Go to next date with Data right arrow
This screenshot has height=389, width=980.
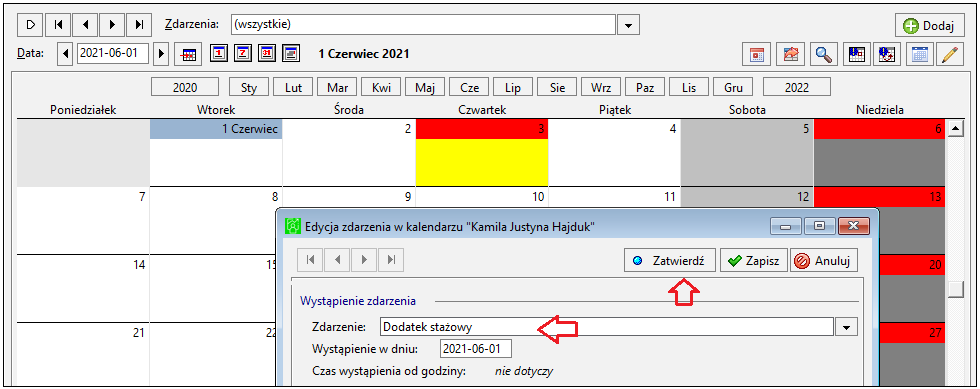161,53
